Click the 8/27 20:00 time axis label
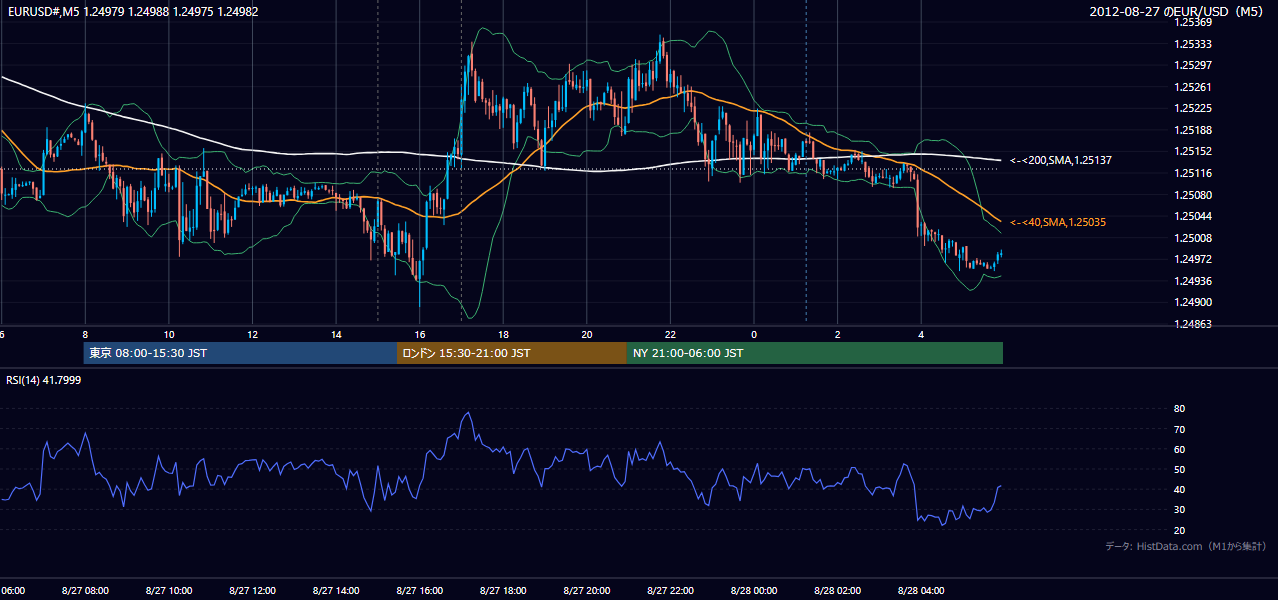 pos(586,591)
